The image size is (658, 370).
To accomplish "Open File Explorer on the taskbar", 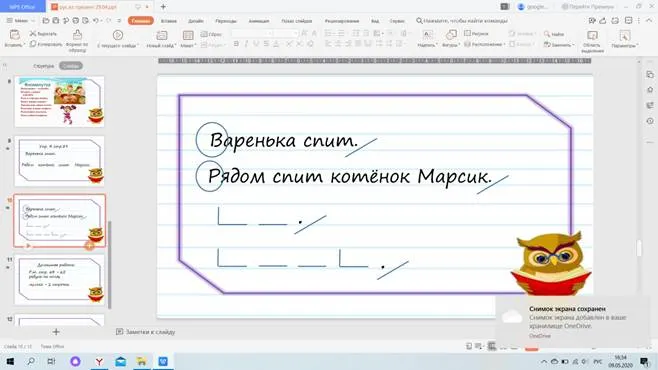I will click(x=142, y=361).
